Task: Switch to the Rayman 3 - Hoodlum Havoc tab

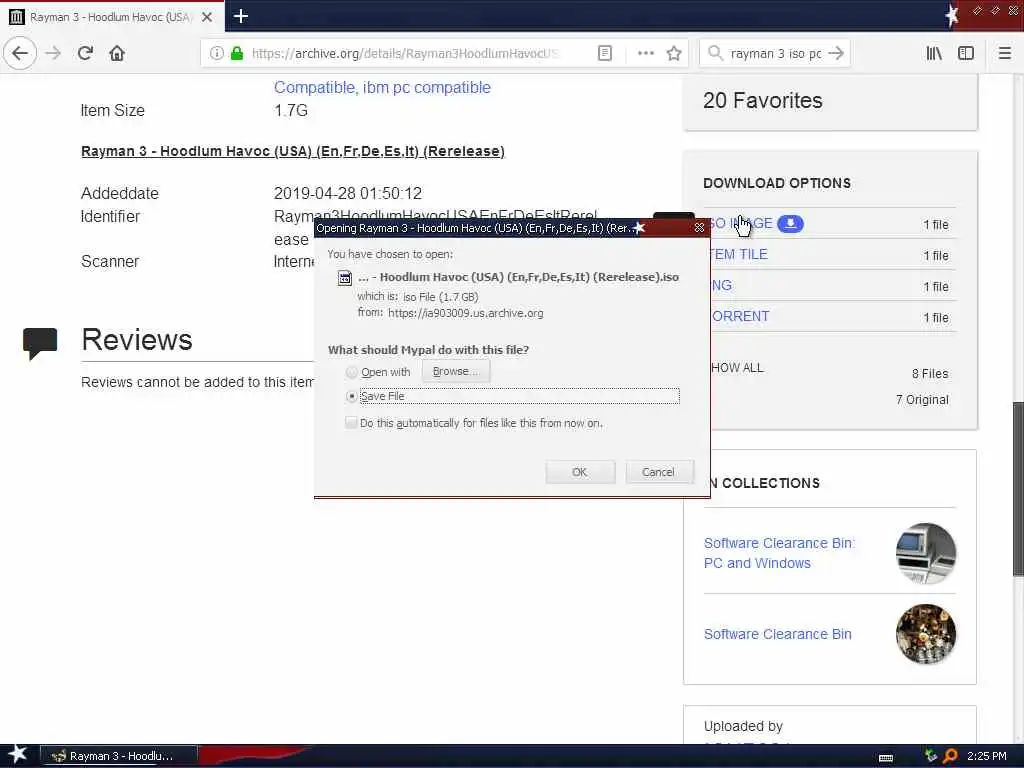Action: (111, 17)
